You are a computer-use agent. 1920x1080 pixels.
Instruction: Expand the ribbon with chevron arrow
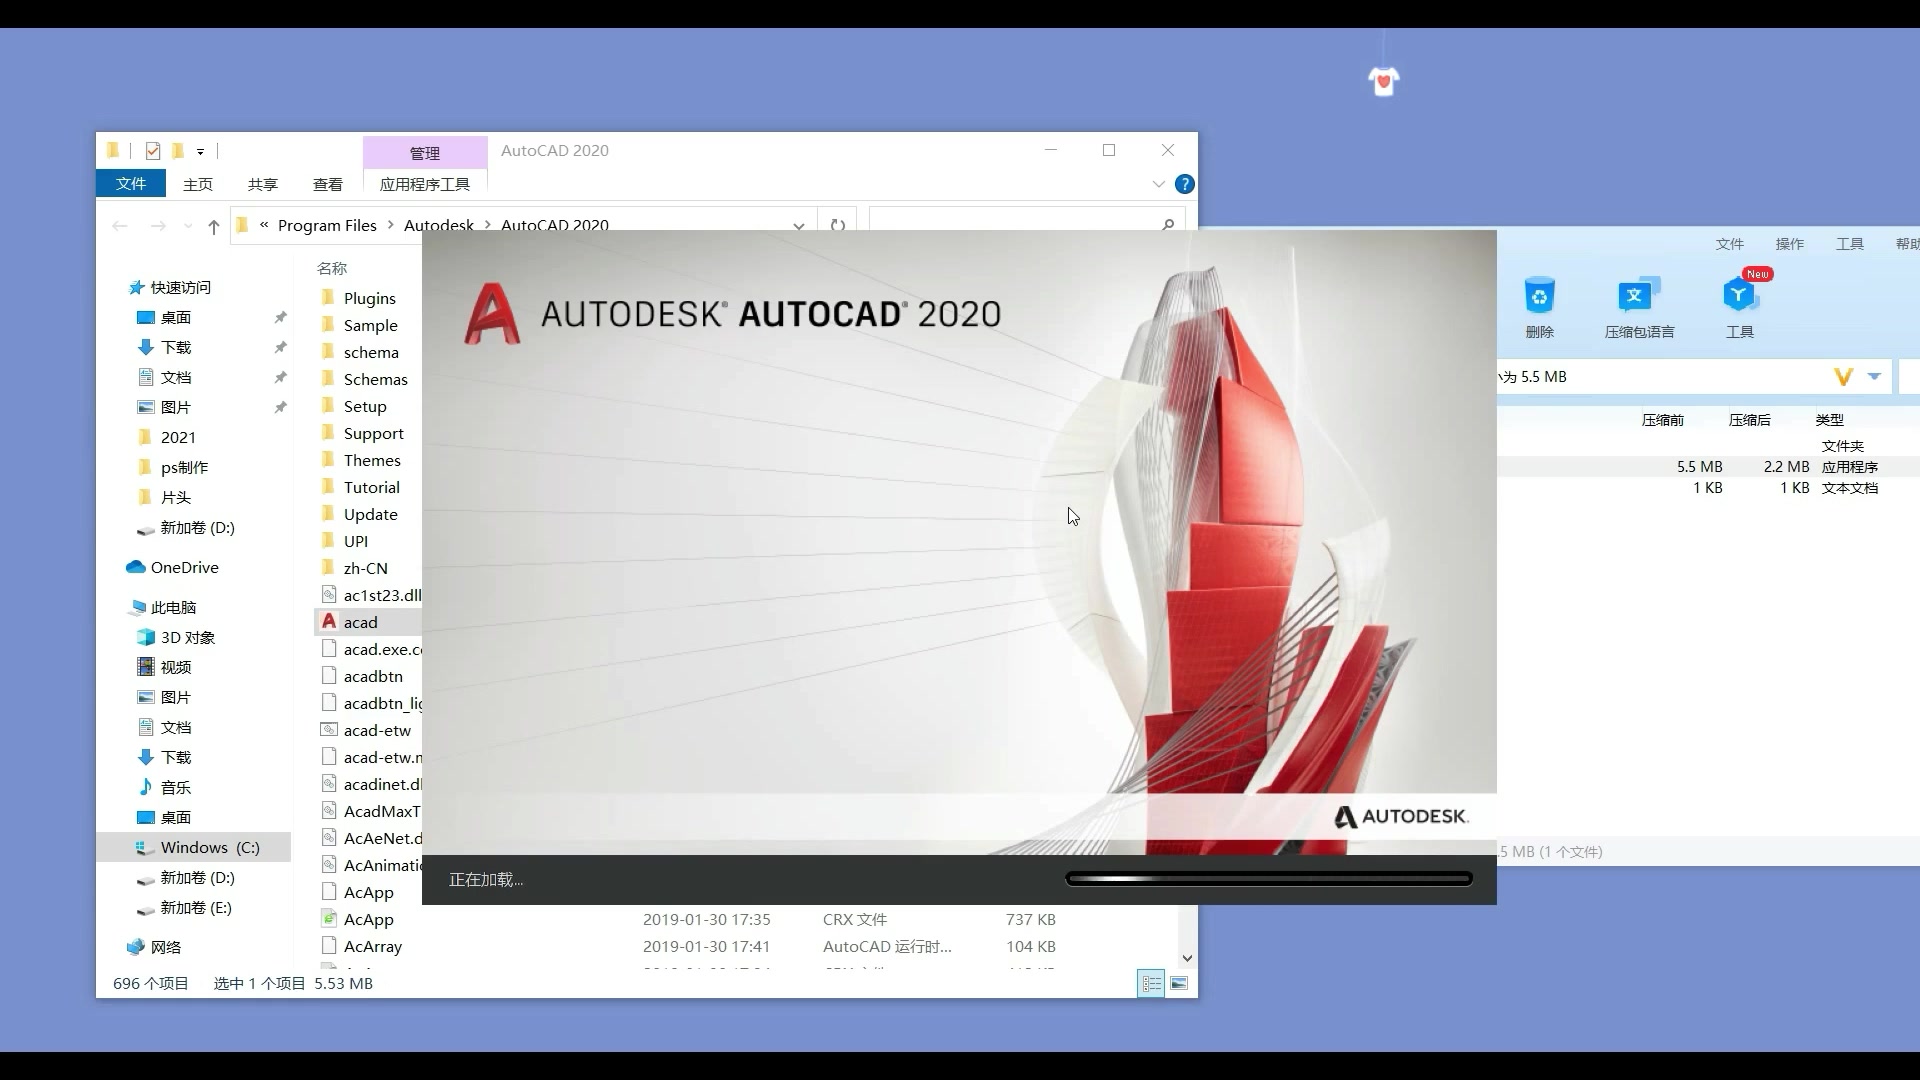[x=1158, y=184]
